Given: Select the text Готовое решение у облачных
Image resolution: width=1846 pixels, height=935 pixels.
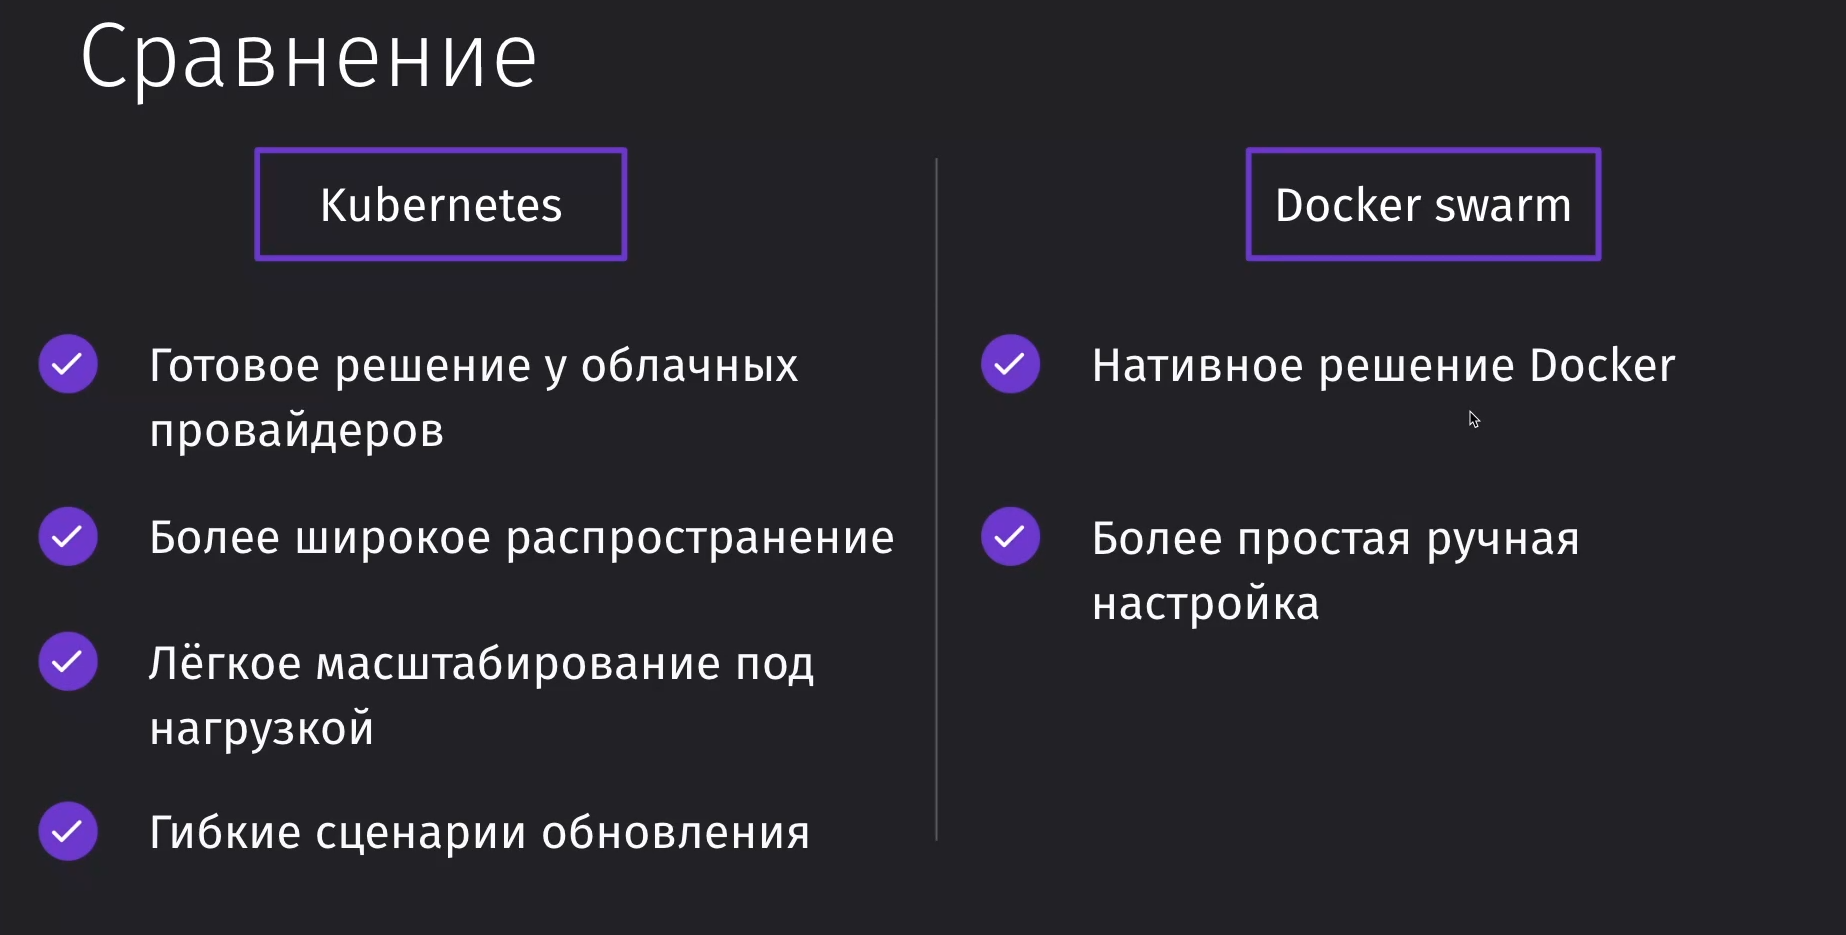Looking at the screenshot, I should 474,366.
